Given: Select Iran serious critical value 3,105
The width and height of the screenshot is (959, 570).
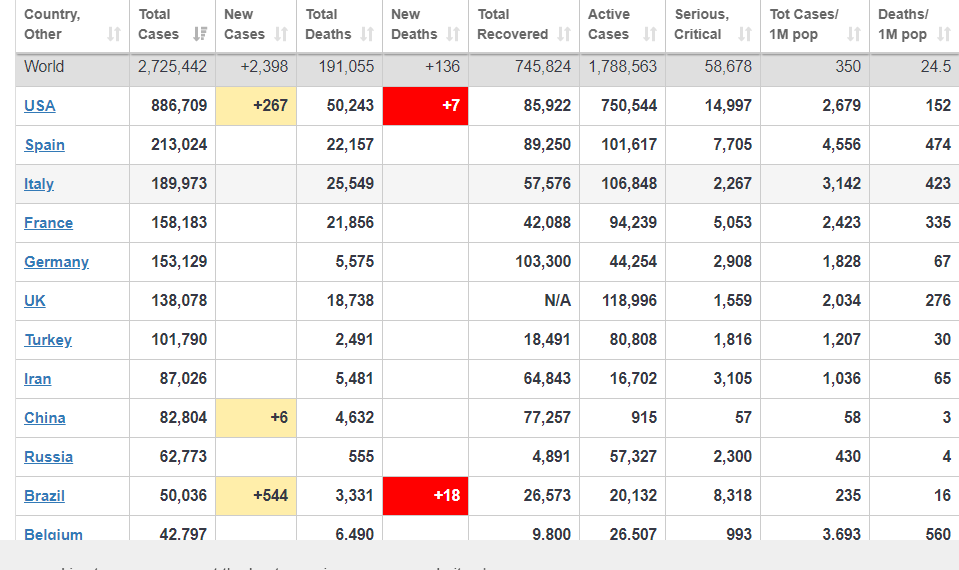Looking at the screenshot, I should pyautogui.click(x=733, y=379).
